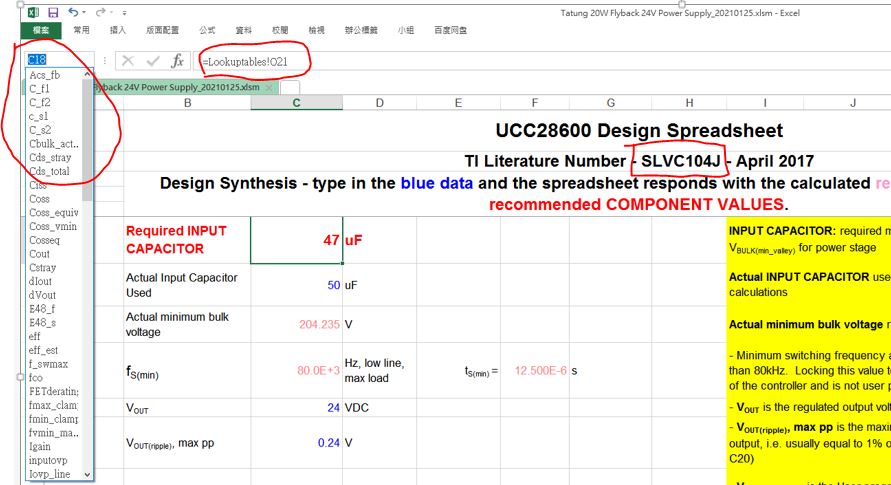Click the redo arrow icon
The width and height of the screenshot is (891, 485).
(x=100, y=12)
